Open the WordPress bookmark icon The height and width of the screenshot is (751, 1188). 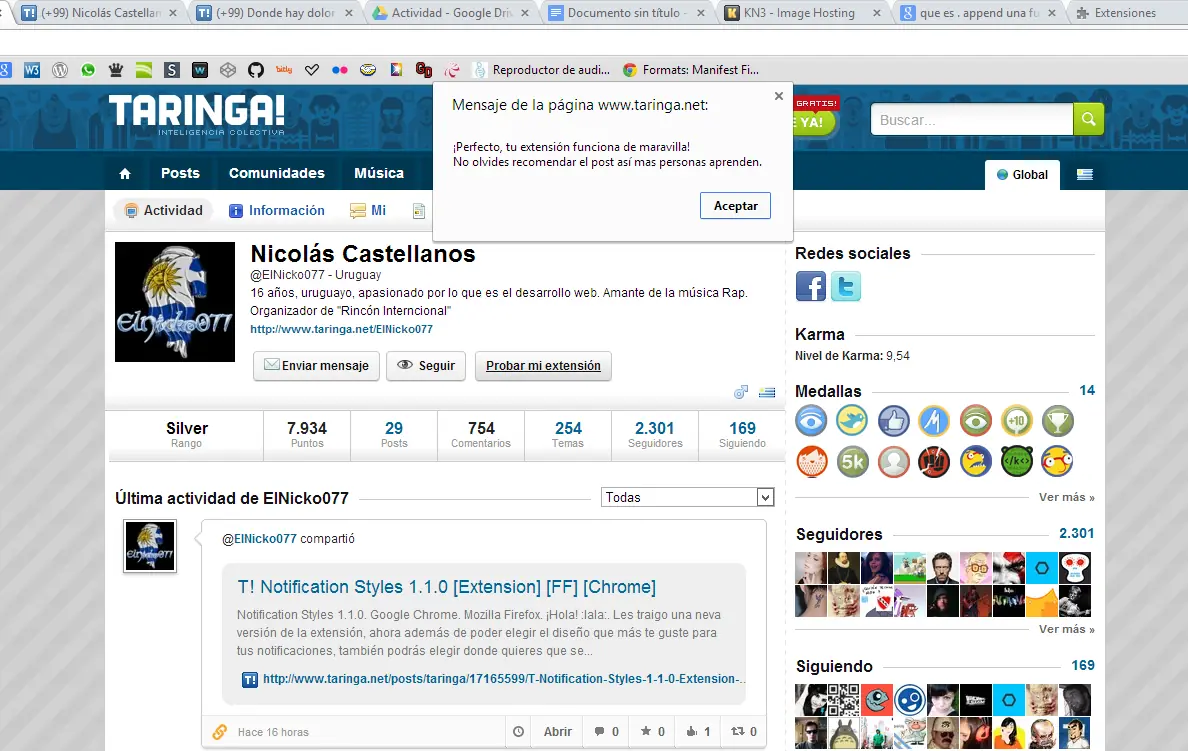pyautogui.click(x=60, y=70)
